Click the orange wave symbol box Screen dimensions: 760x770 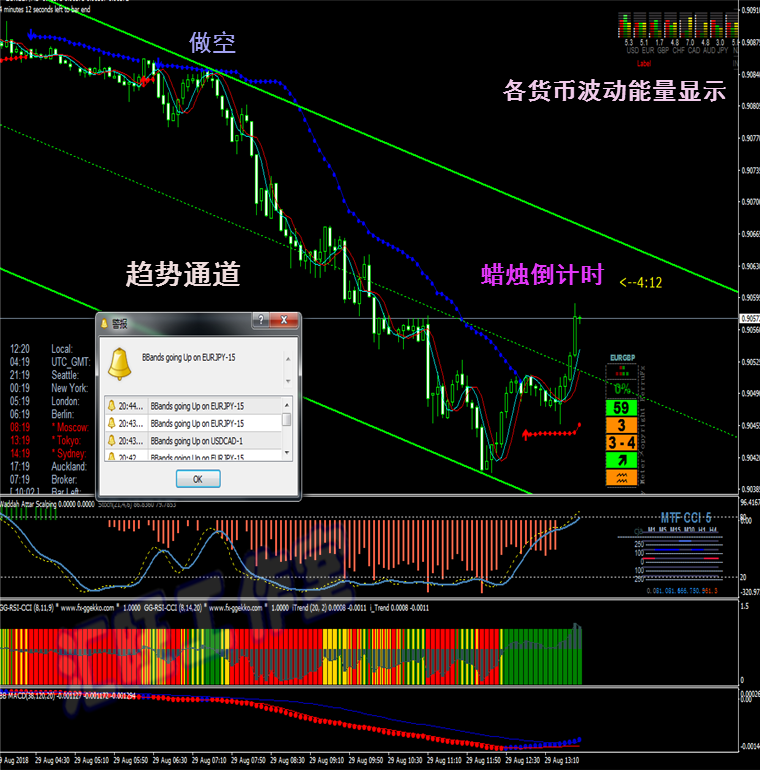point(622,478)
